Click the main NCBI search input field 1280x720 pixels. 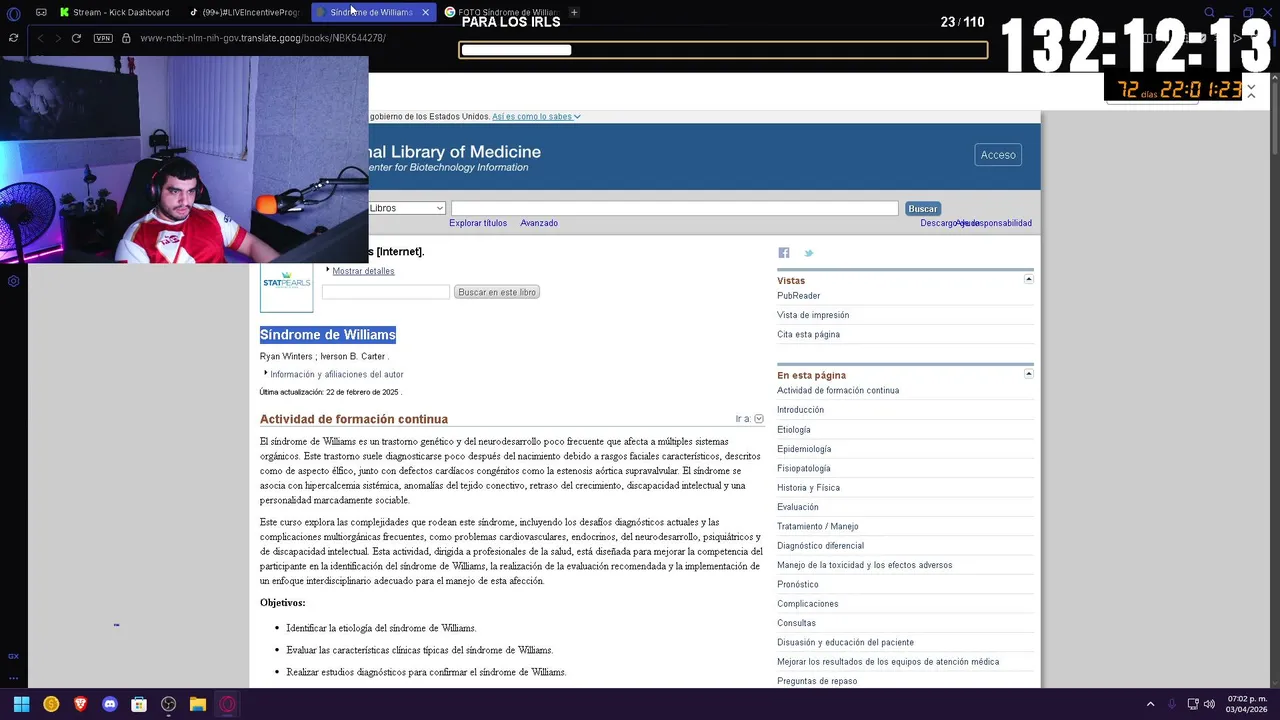675,208
